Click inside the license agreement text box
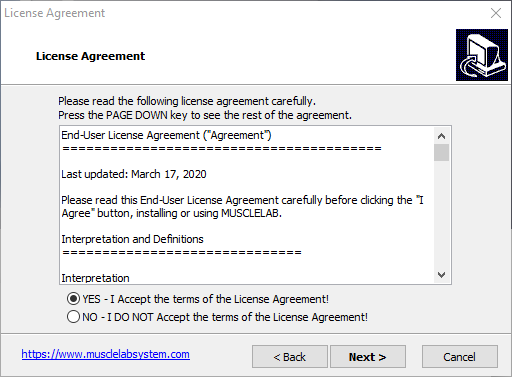This screenshot has width=512, height=377. pos(247,205)
